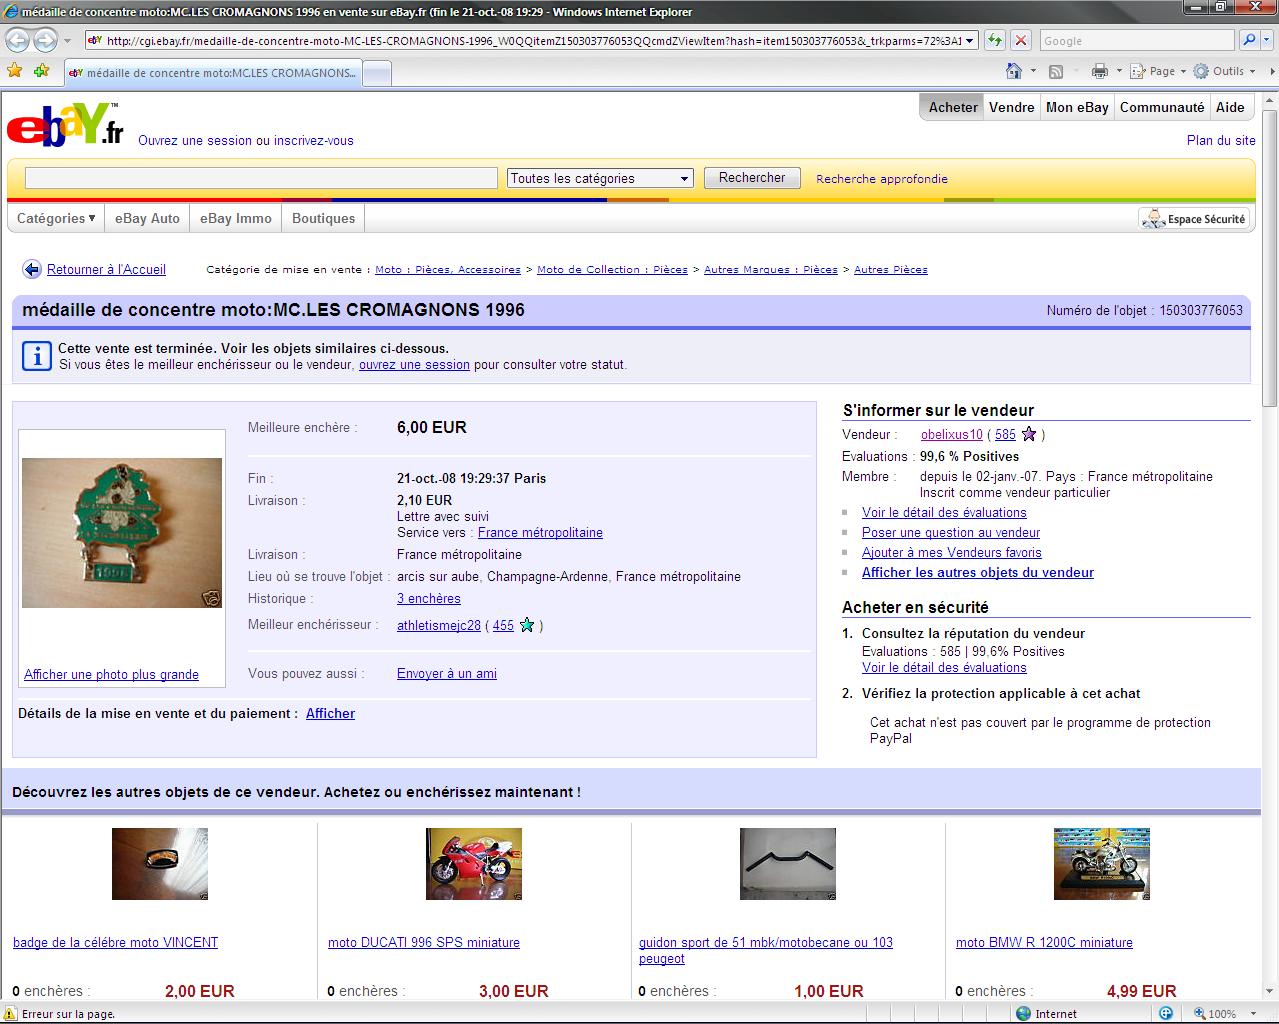Image resolution: width=1279 pixels, height=1024 pixels.
Task: Go to eBay Immo
Action: [x=236, y=219]
